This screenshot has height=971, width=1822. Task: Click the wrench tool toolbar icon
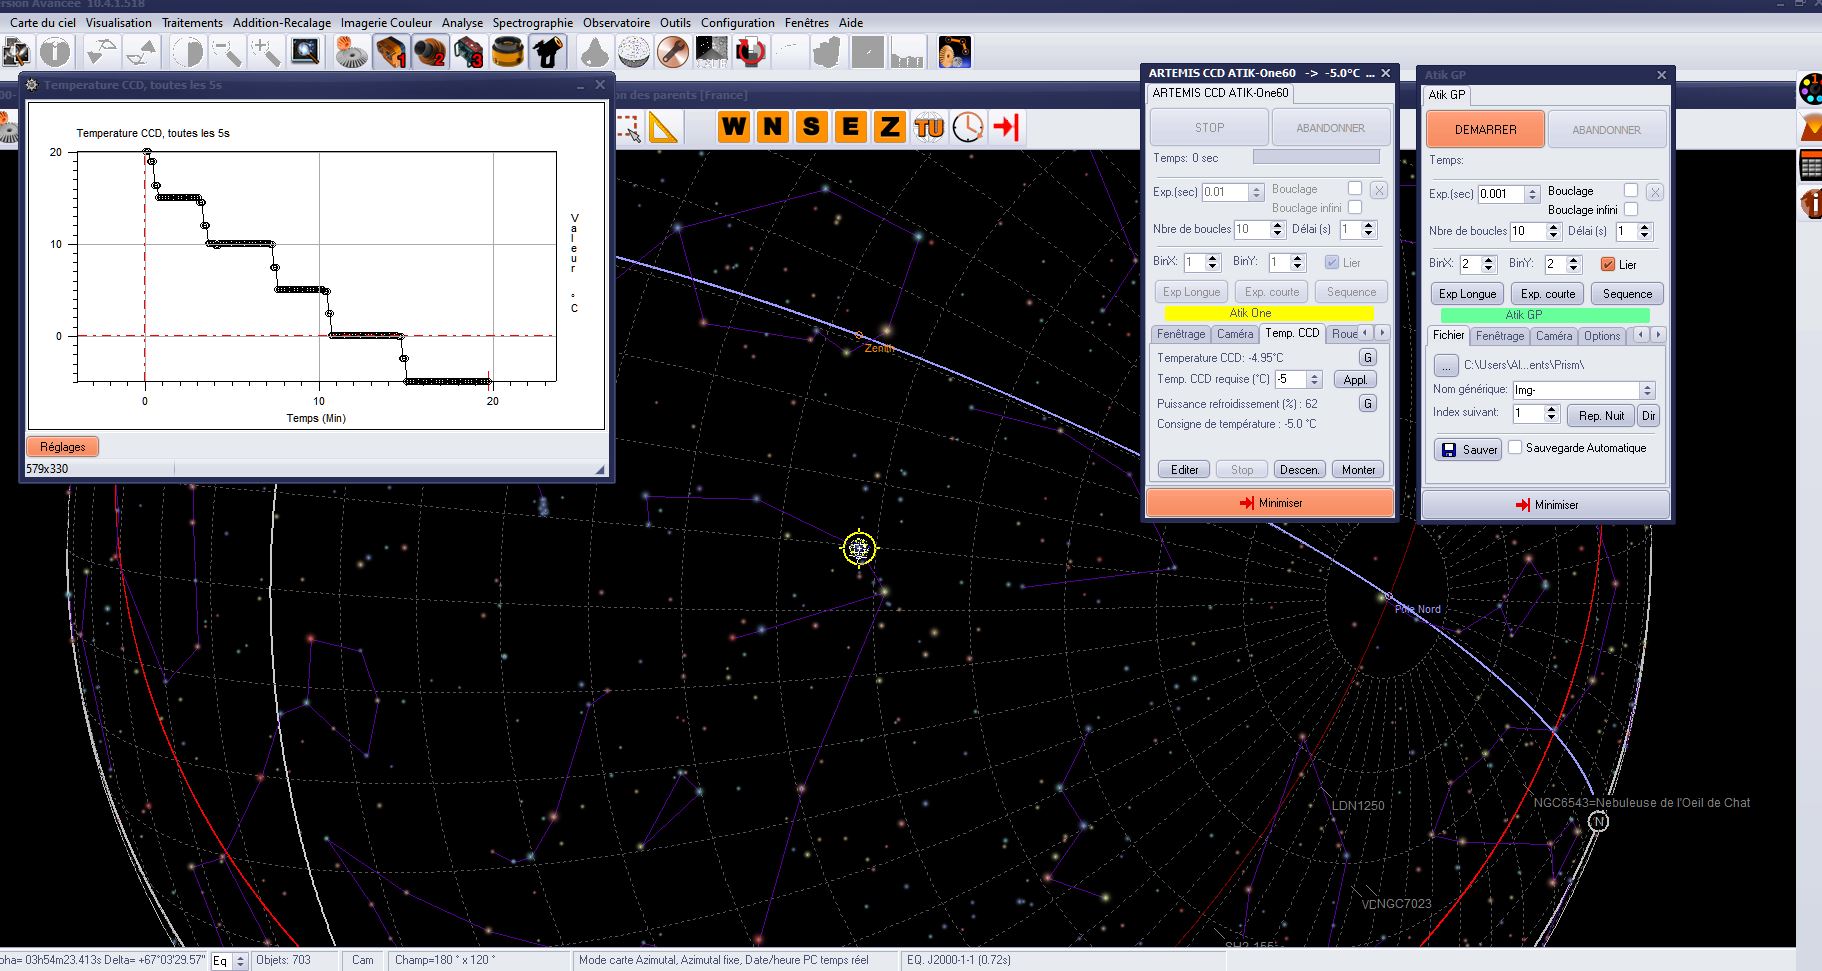[672, 52]
